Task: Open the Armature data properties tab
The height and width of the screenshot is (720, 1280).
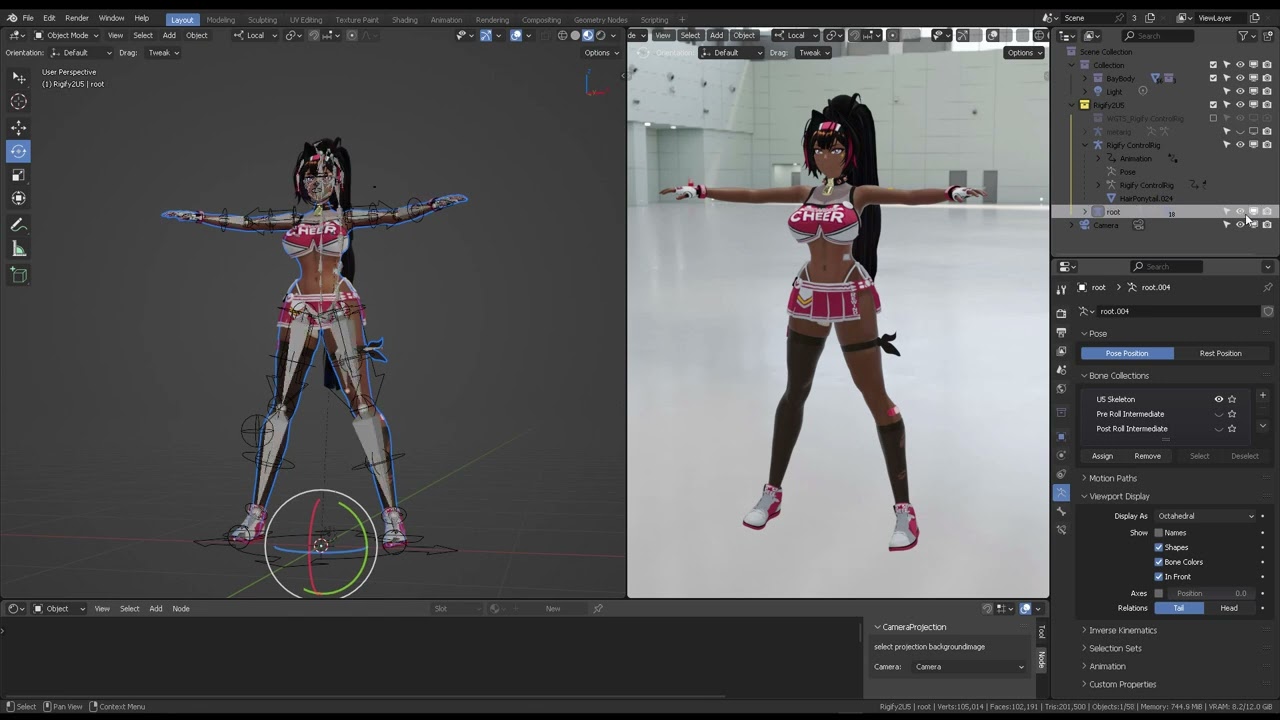Action: [1061, 493]
